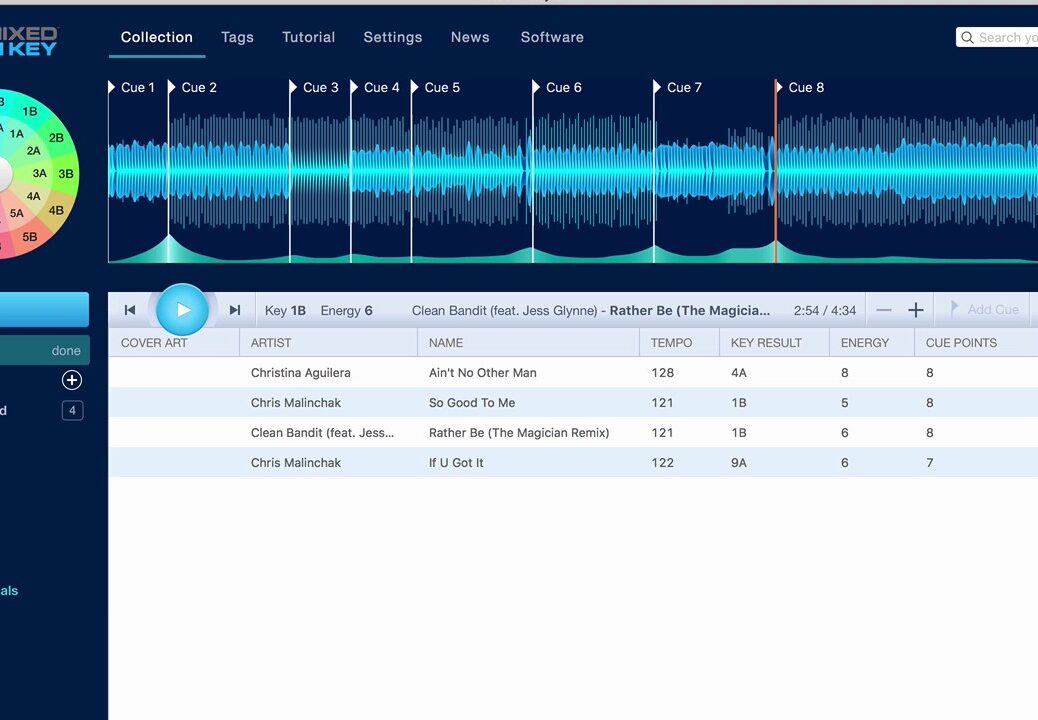Viewport: 1038px width, 720px height.
Task: Click Key 1B in player bar
Action: pos(285,310)
